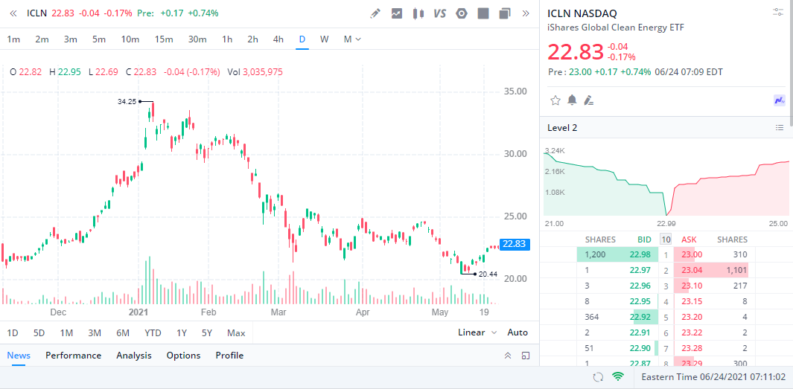Image resolution: width=793 pixels, height=389 pixels.
Task: Add ICLN to watchlist with star icon
Action: (x=555, y=100)
